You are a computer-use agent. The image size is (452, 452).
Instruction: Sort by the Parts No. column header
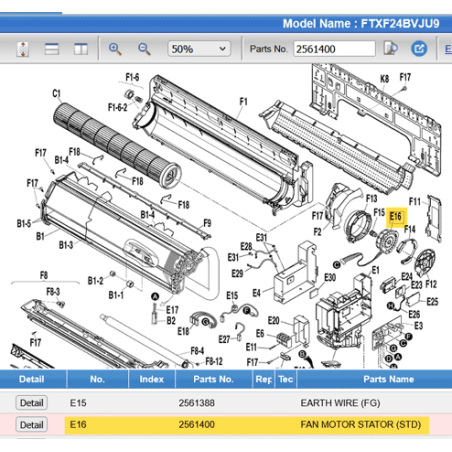coord(213,379)
